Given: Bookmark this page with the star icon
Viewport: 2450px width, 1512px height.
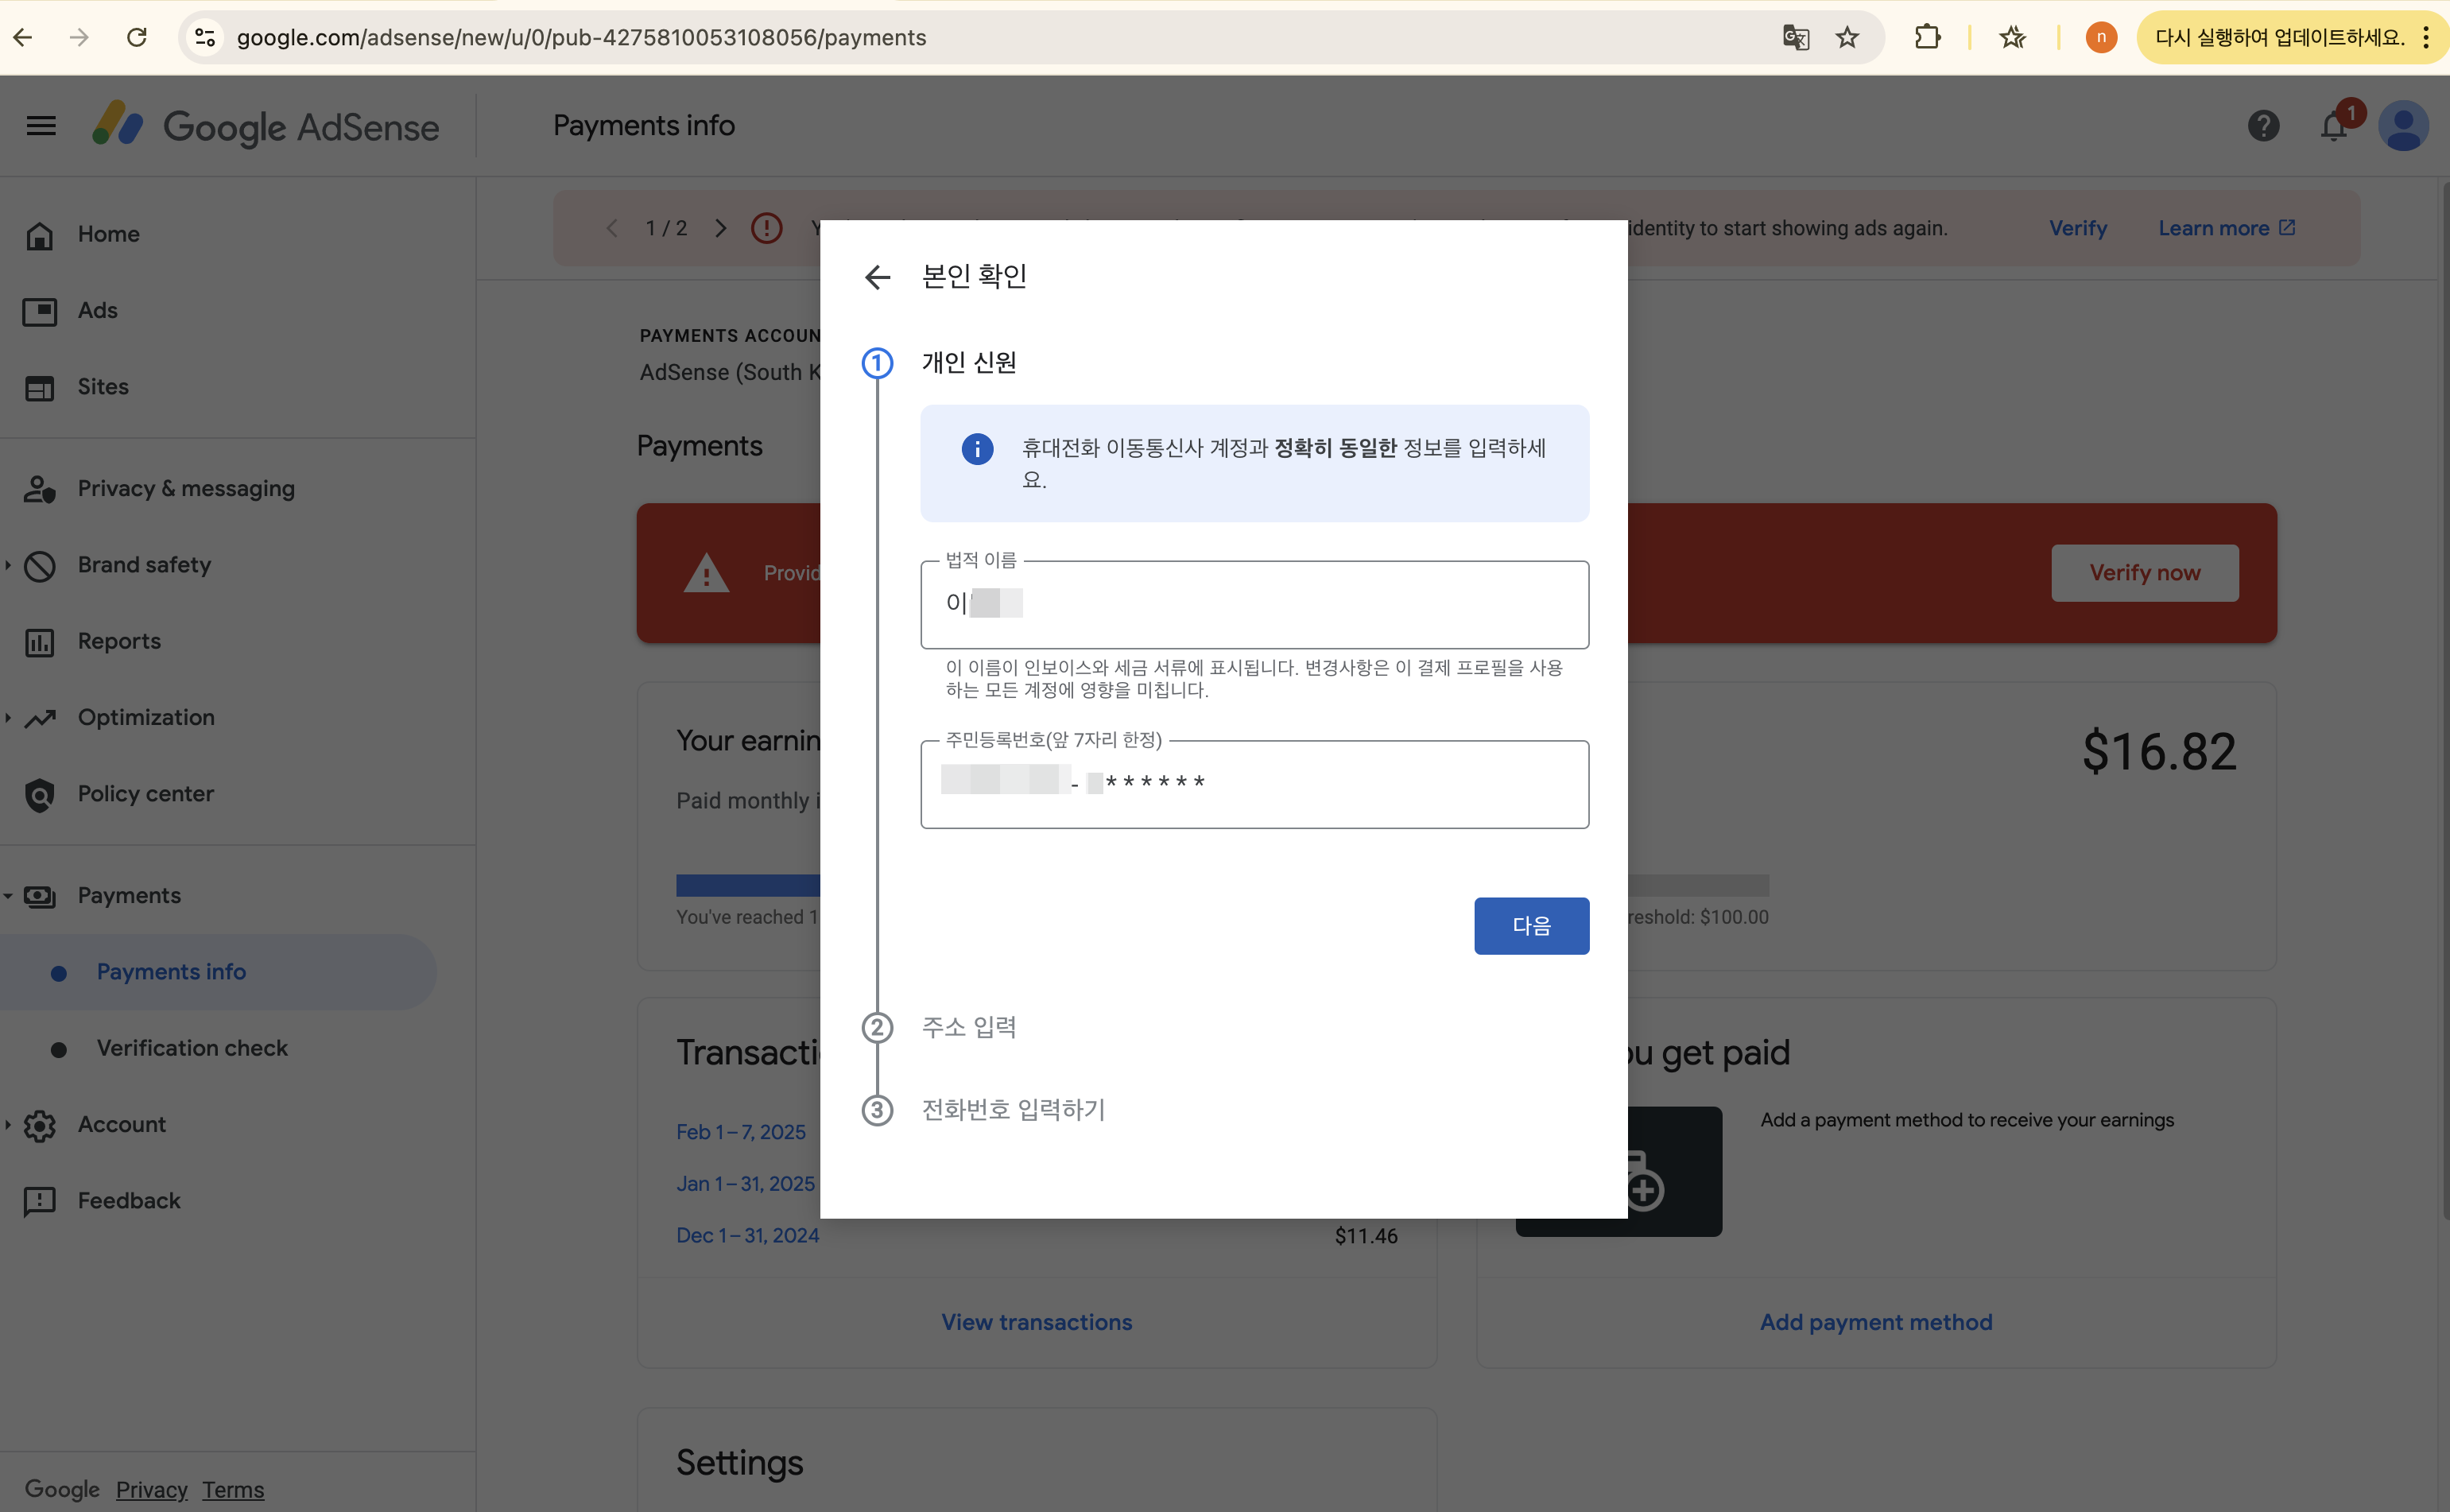Looking at the screenshot, I should point(1847,38).
